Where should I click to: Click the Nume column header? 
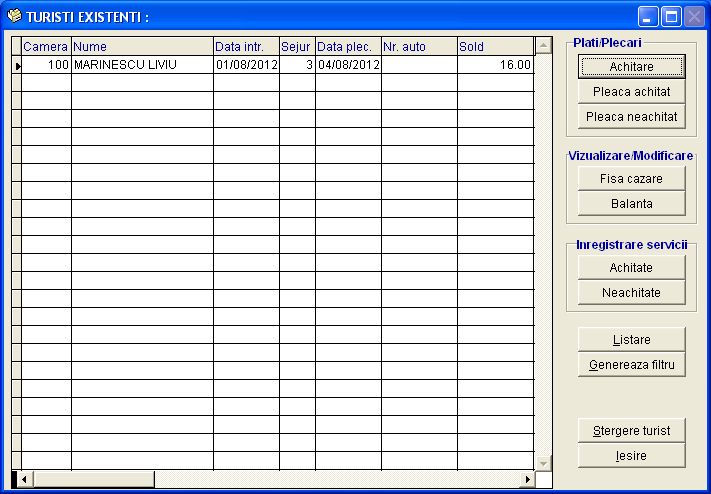click(142, 46)
